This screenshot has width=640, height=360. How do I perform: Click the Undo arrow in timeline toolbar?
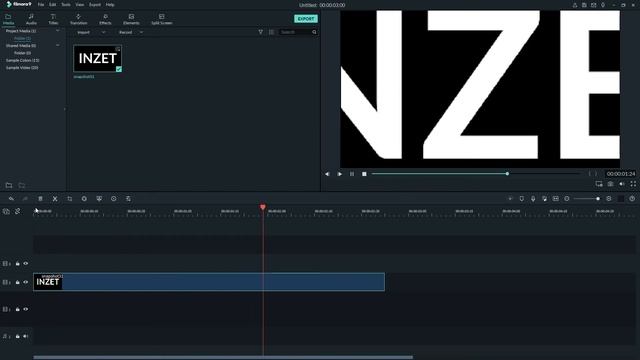11,199
